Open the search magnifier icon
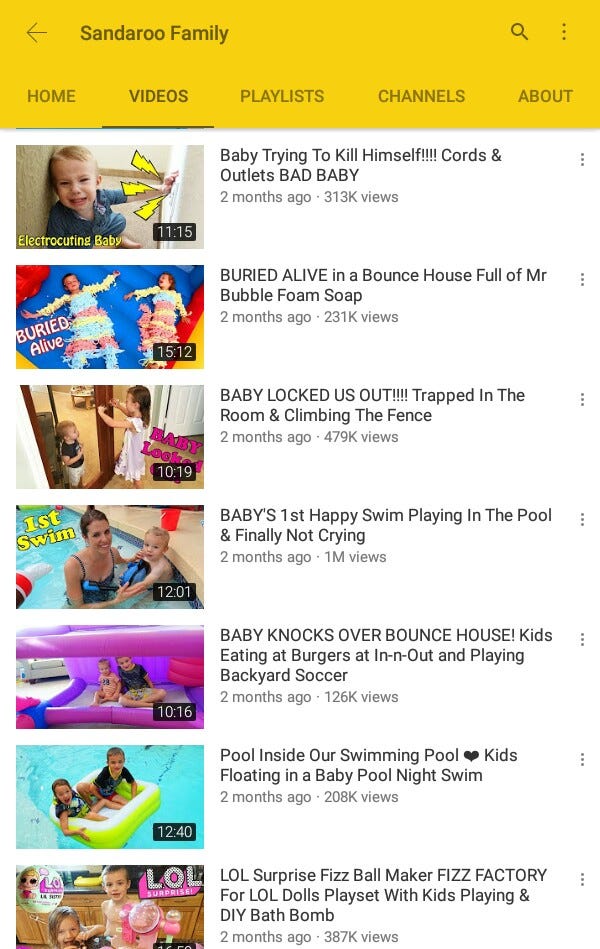Viewport: 600px width, 949px height. (519, 31)
